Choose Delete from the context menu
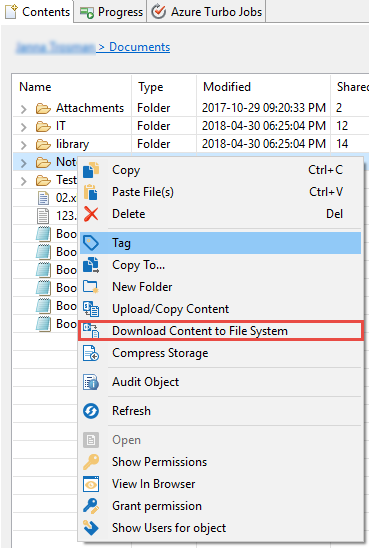 [220, 214]
